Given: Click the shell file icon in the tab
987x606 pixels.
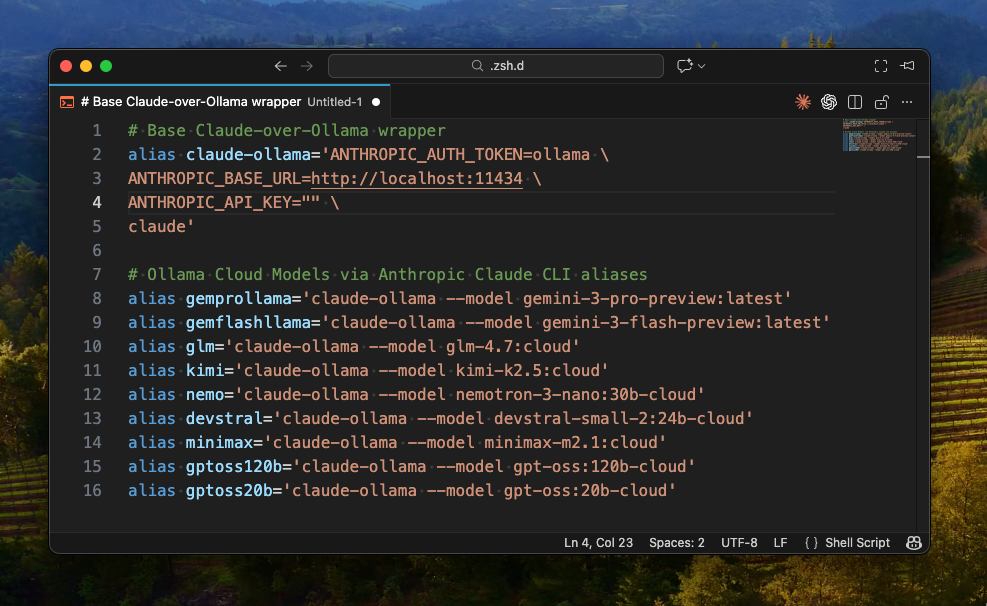Looking at the screenshot, I should pyautogui.click(x=67, y=102).
